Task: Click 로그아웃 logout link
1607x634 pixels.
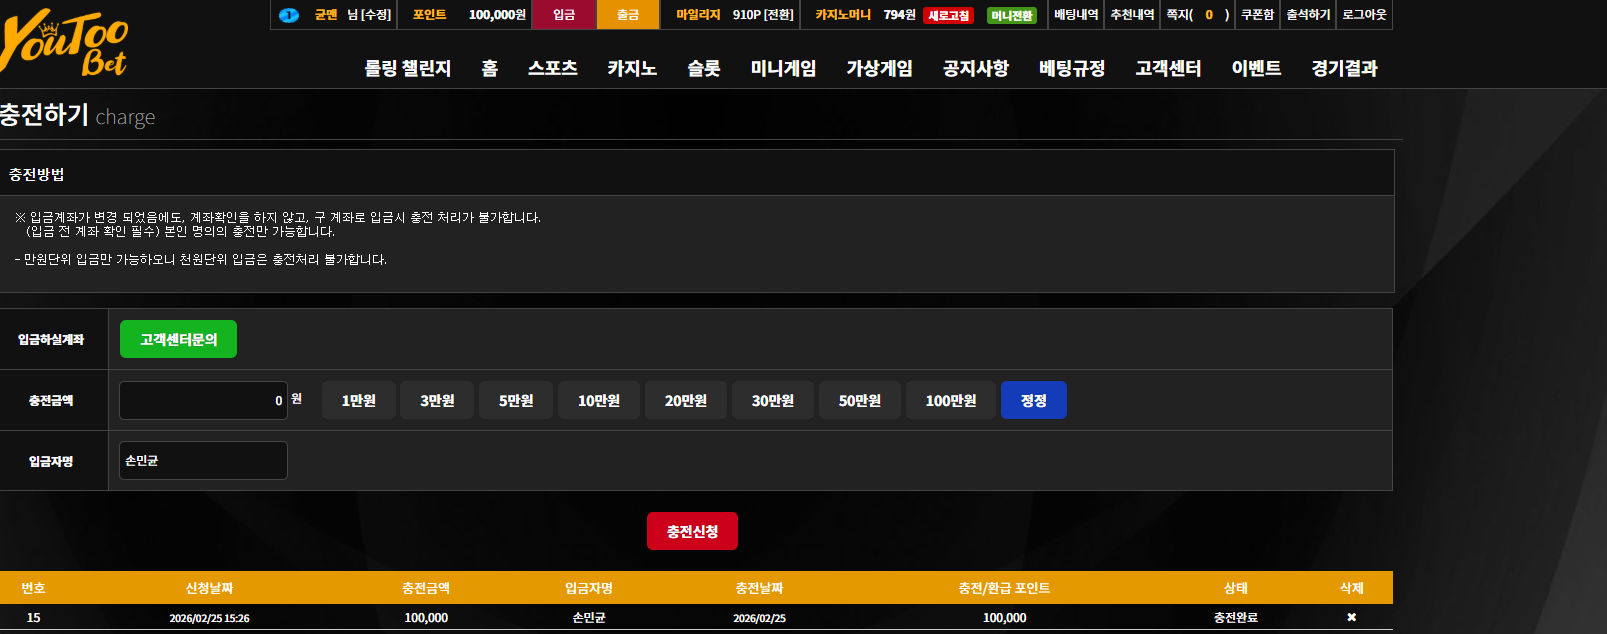Action: click(1364, 15)
